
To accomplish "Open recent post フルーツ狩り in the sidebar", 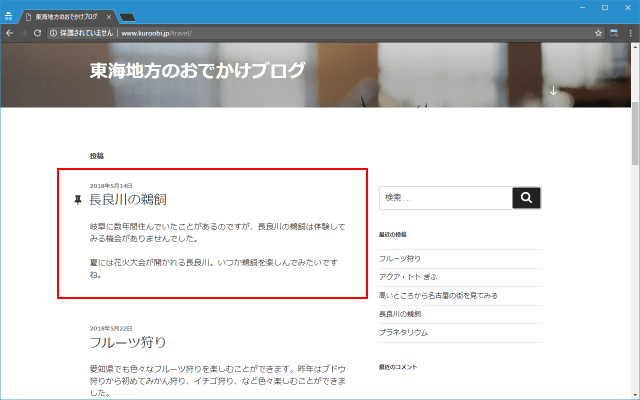I will coord(400,258).
